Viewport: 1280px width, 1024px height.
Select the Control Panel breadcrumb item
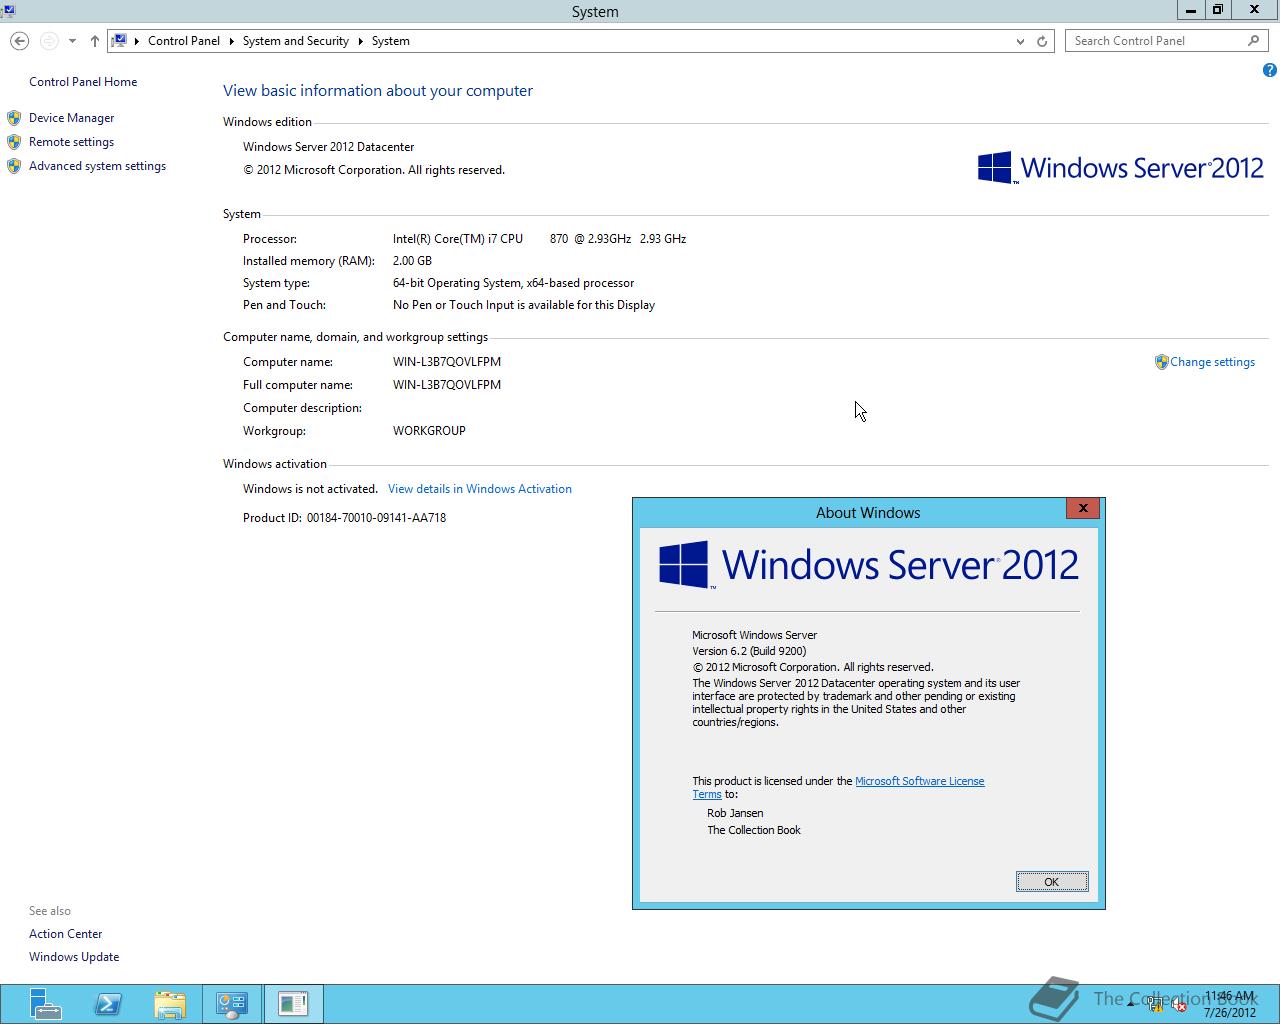(184, 41)
